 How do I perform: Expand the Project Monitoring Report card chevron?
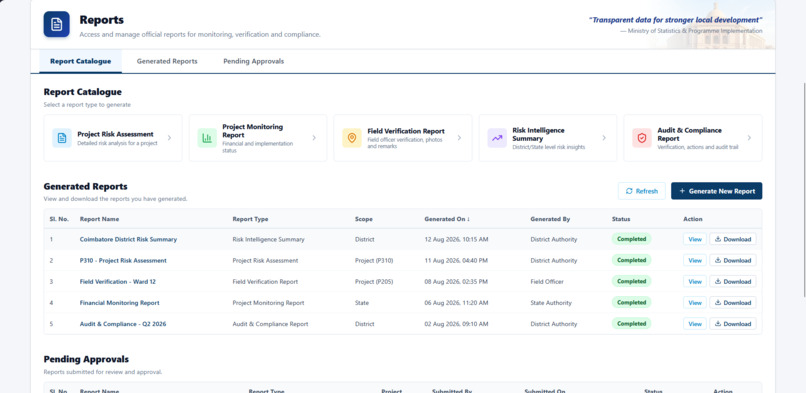[314, 138]
